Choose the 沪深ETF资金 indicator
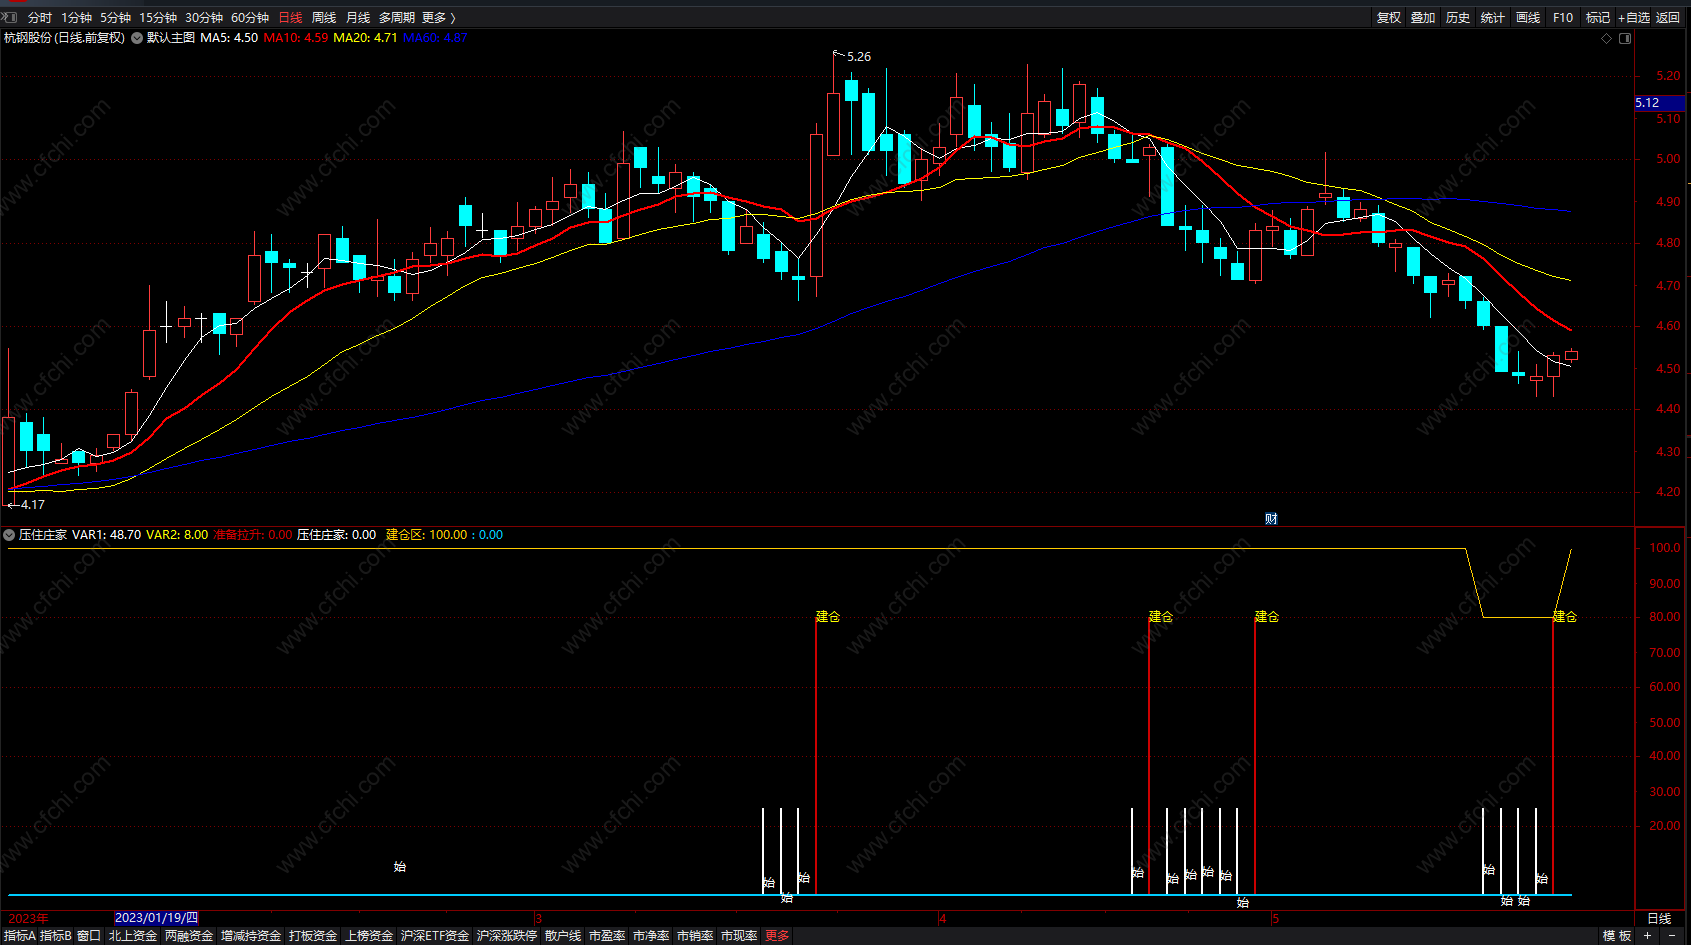 (x=435, y=936)
